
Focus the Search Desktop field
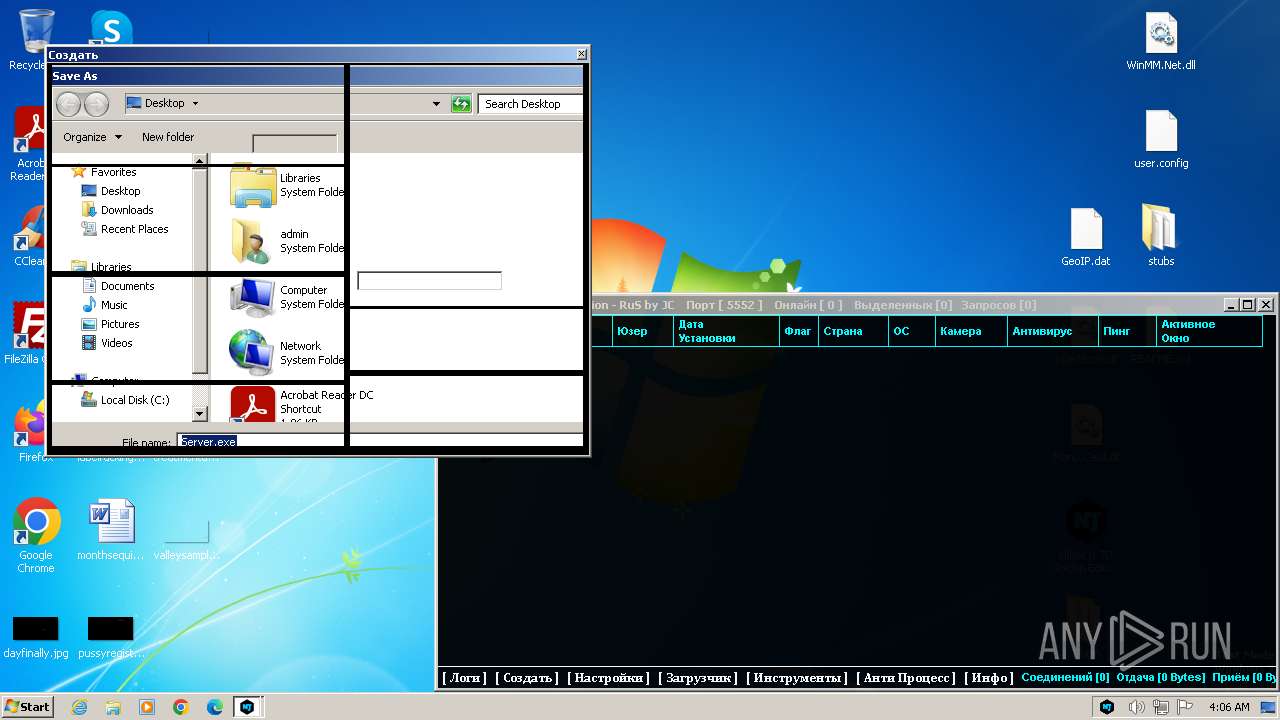pos(530,104)
